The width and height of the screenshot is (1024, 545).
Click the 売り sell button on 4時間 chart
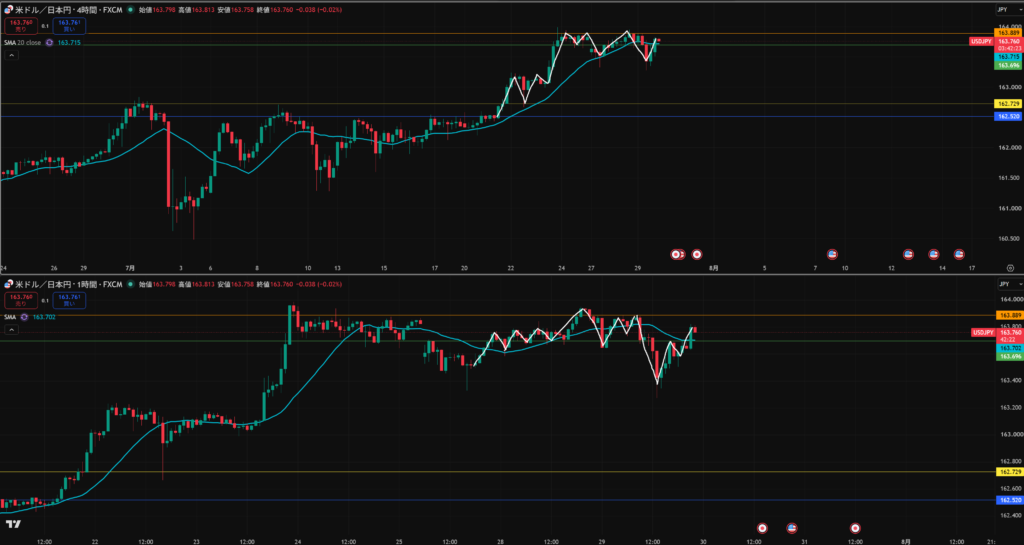click(x=21, y=26)
